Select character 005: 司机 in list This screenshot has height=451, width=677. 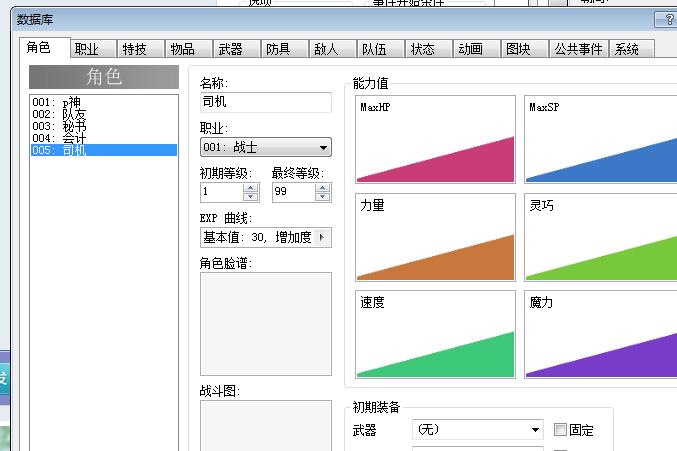pyautogui.click(x=104, y=150)
